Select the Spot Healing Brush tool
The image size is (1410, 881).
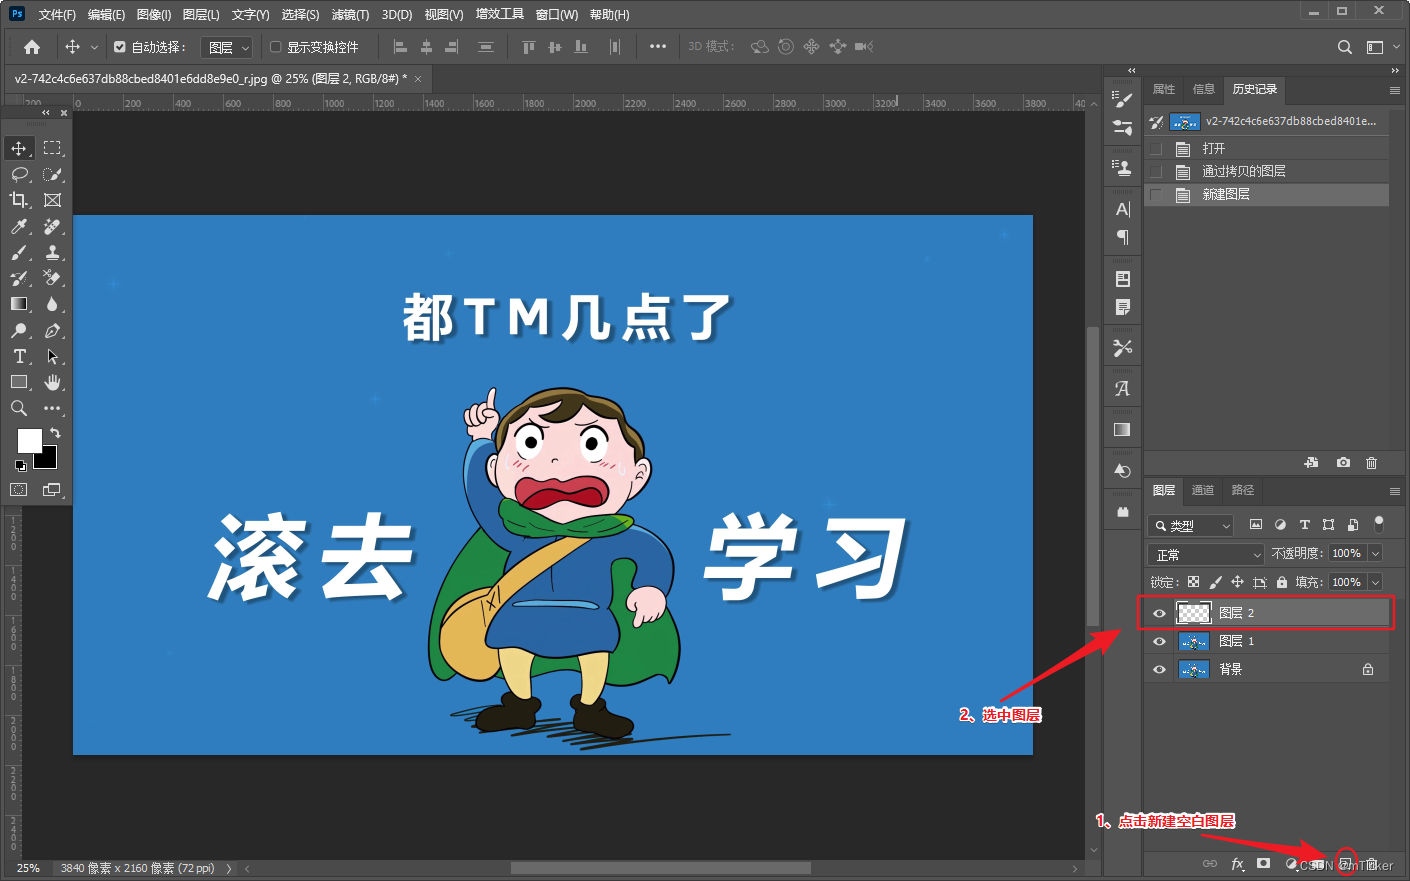tap(53, 226)
